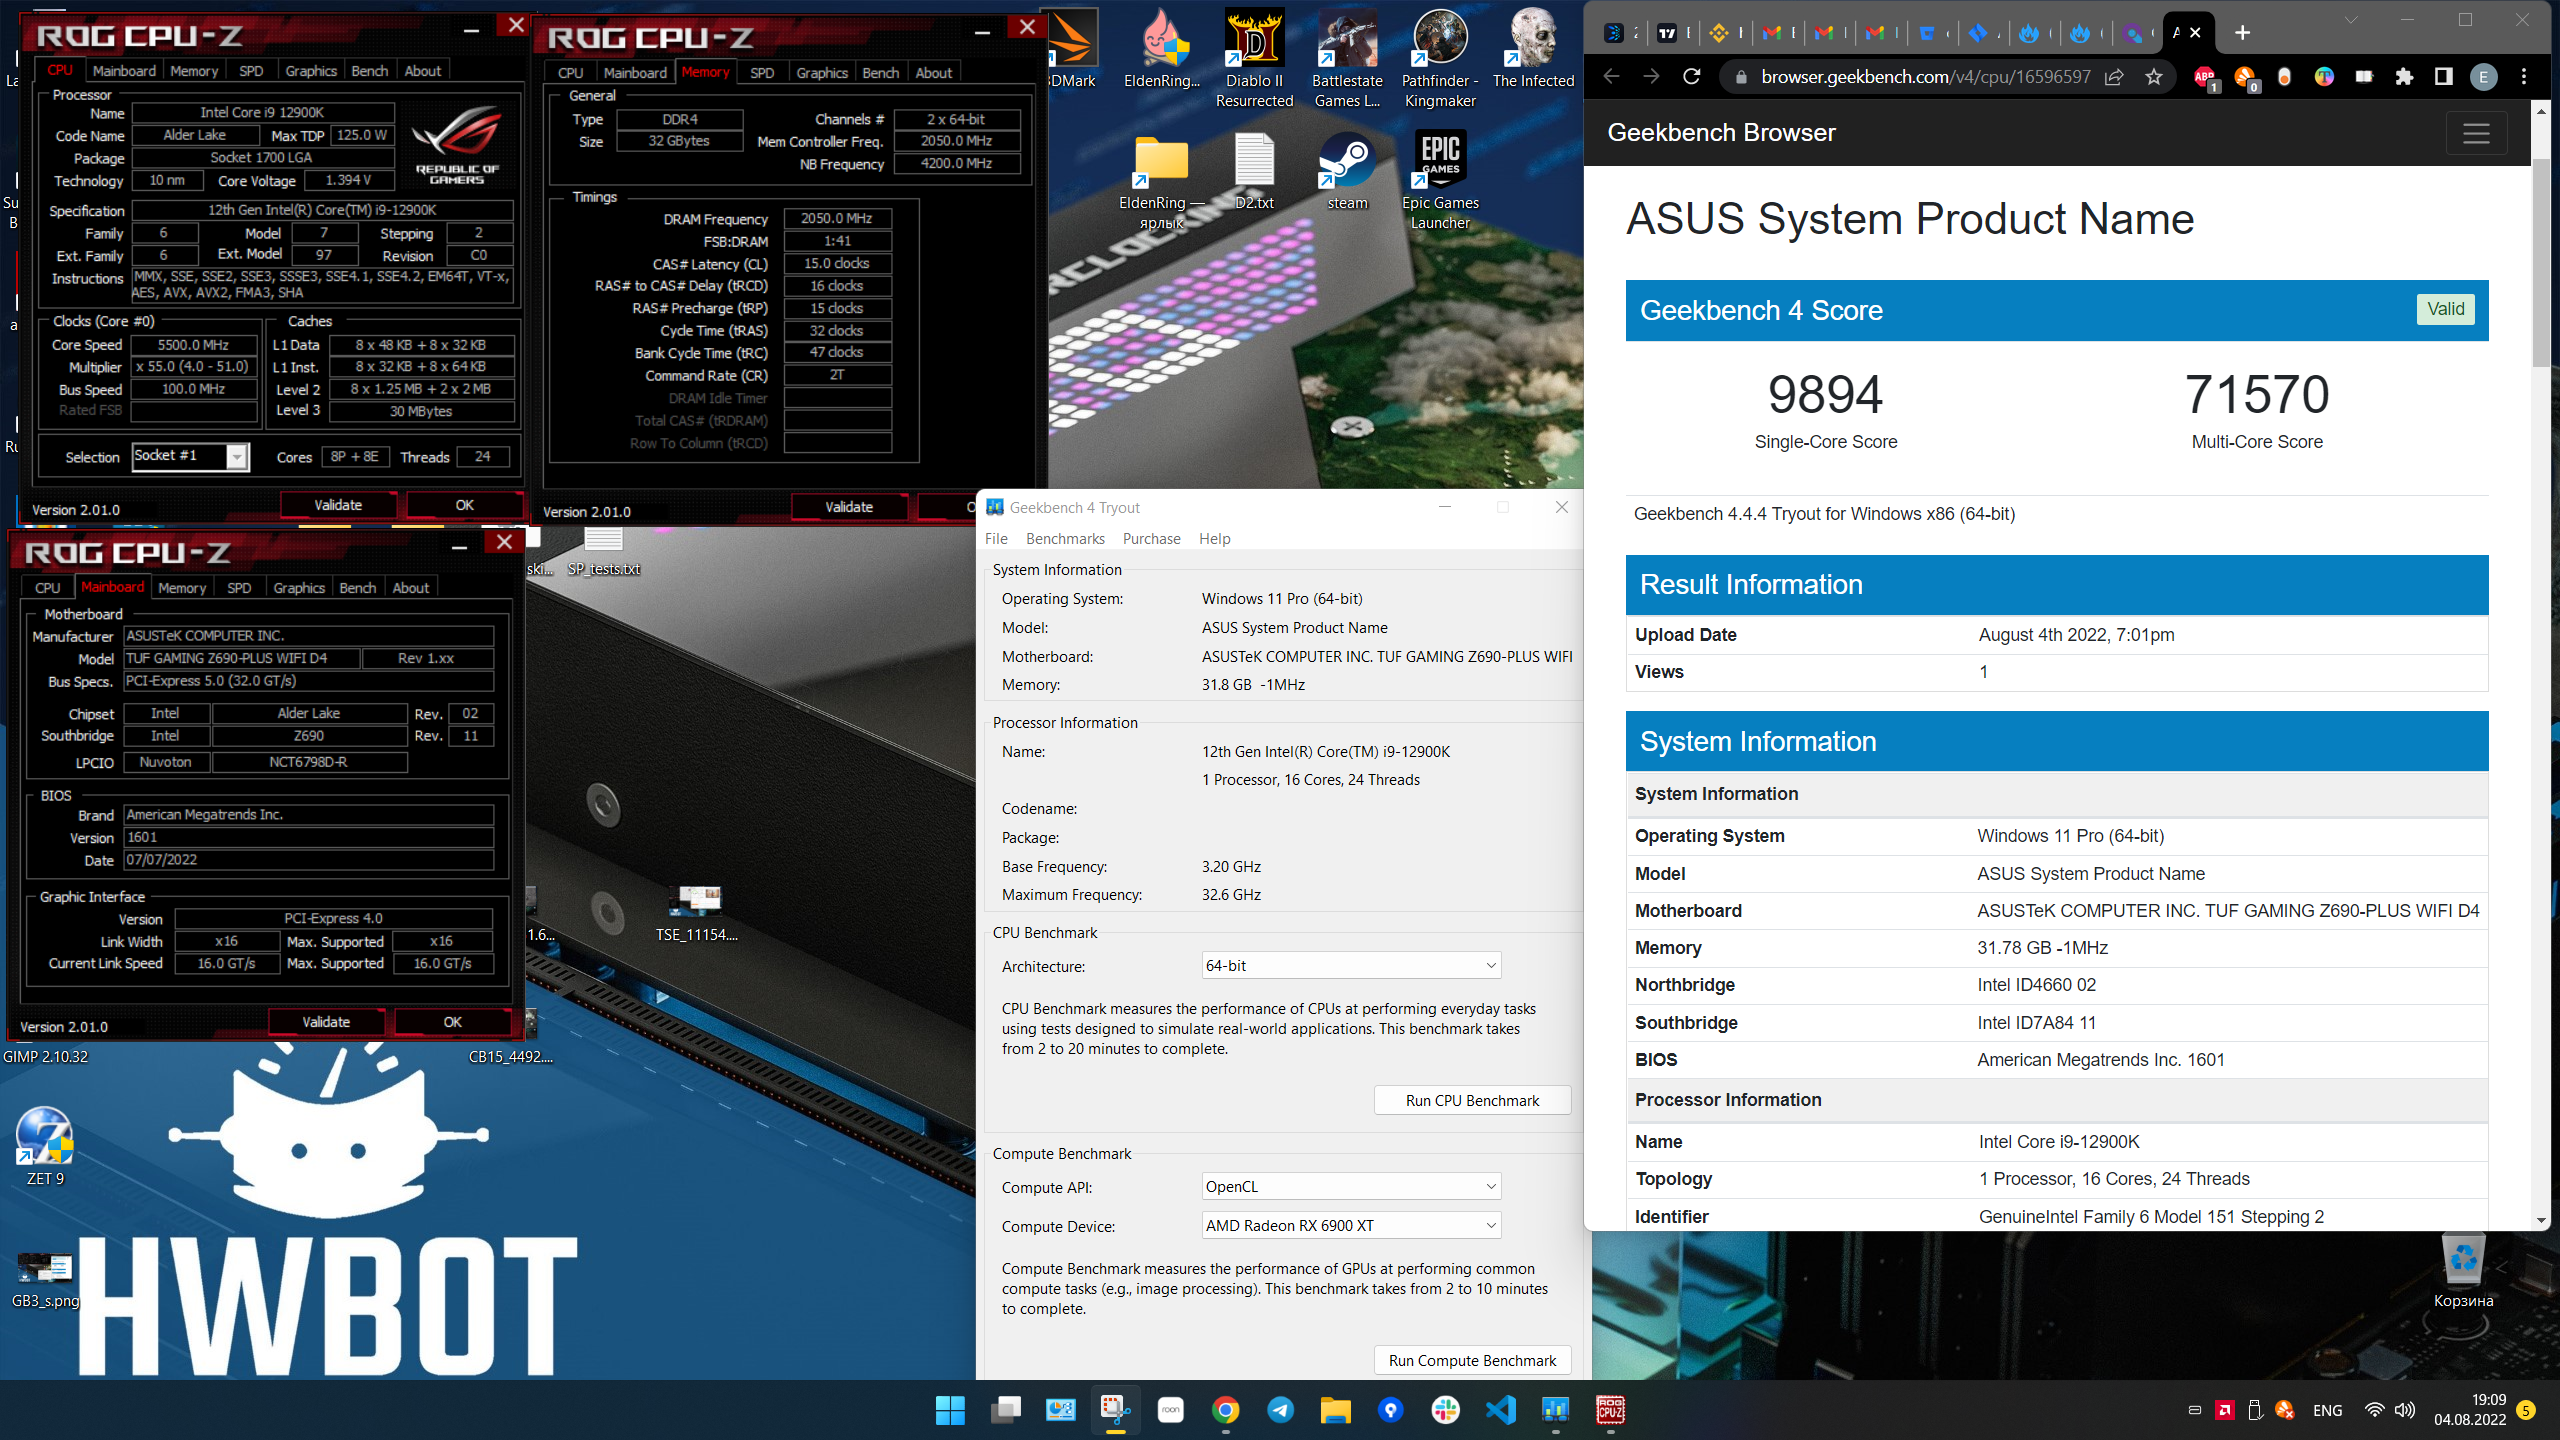Select the ZET 9 desktop shortcut

(x=45, y=1146)
